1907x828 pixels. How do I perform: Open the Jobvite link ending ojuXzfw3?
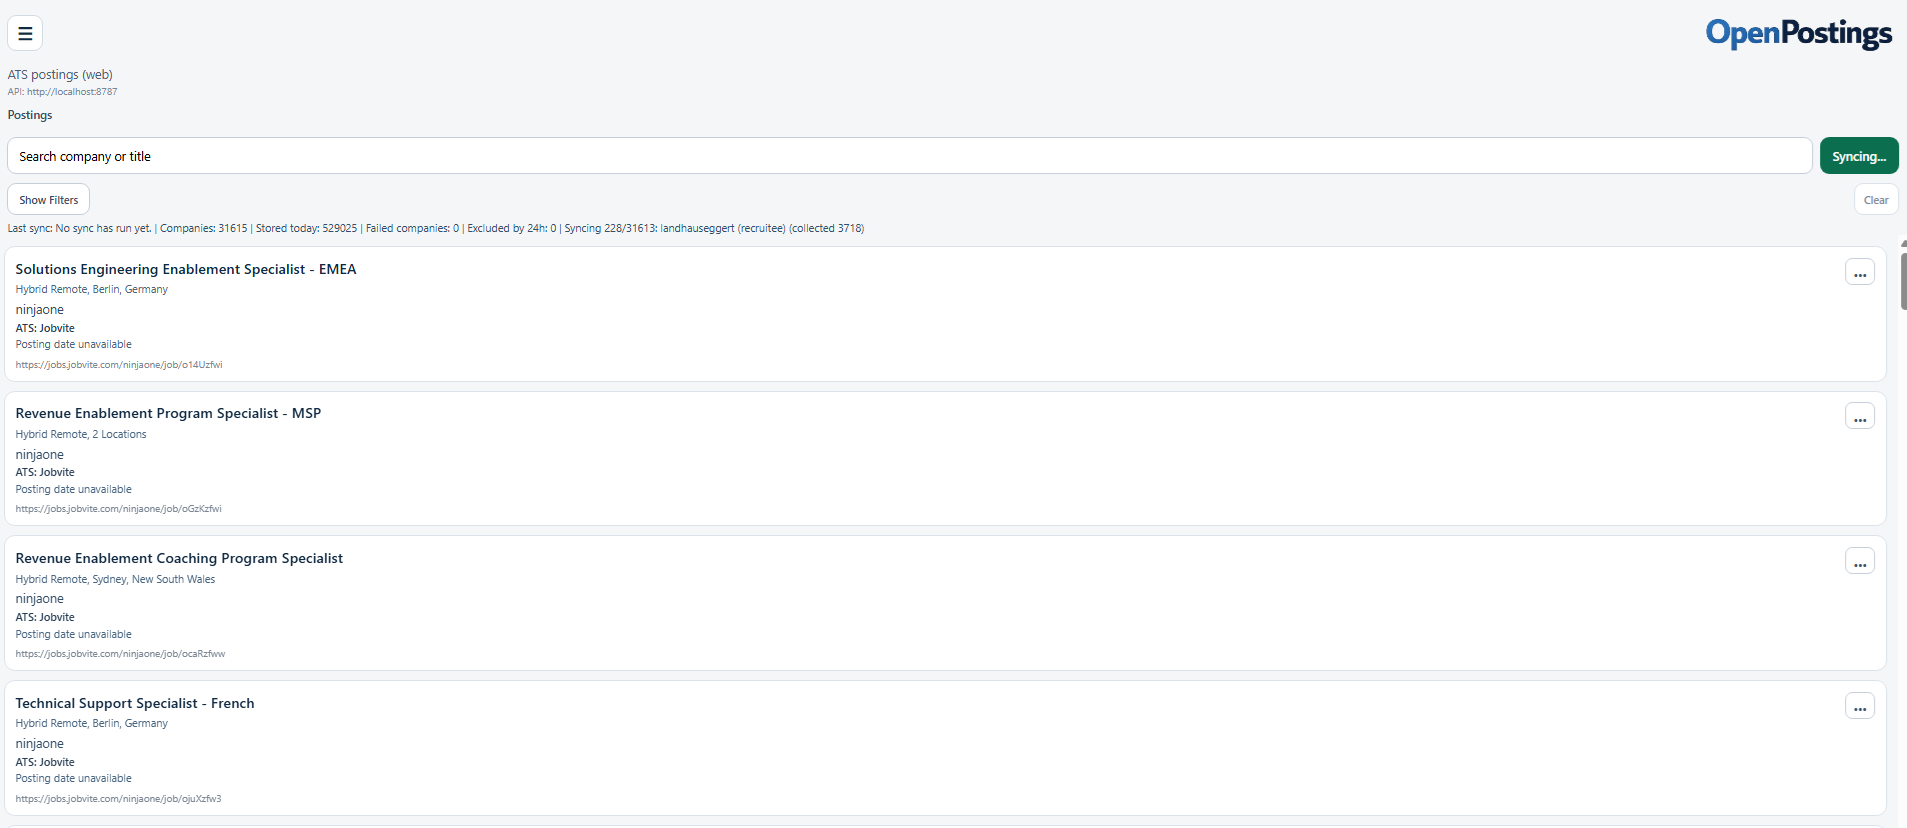[118, 799]
